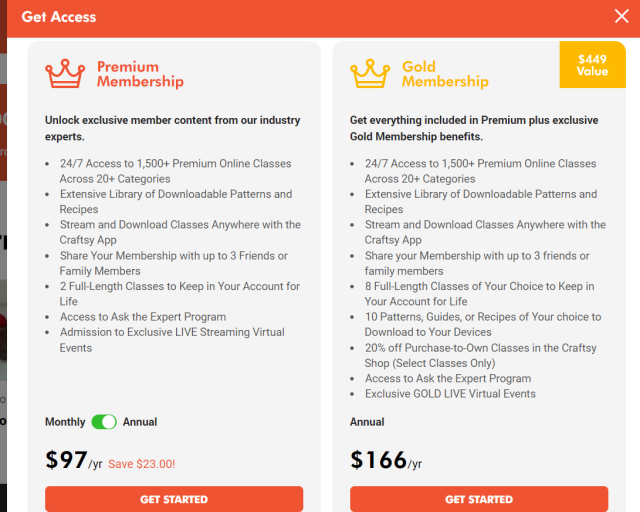Click the Annual label in the Gold card
The image size is (640, 512).
(x=367, y=422)
